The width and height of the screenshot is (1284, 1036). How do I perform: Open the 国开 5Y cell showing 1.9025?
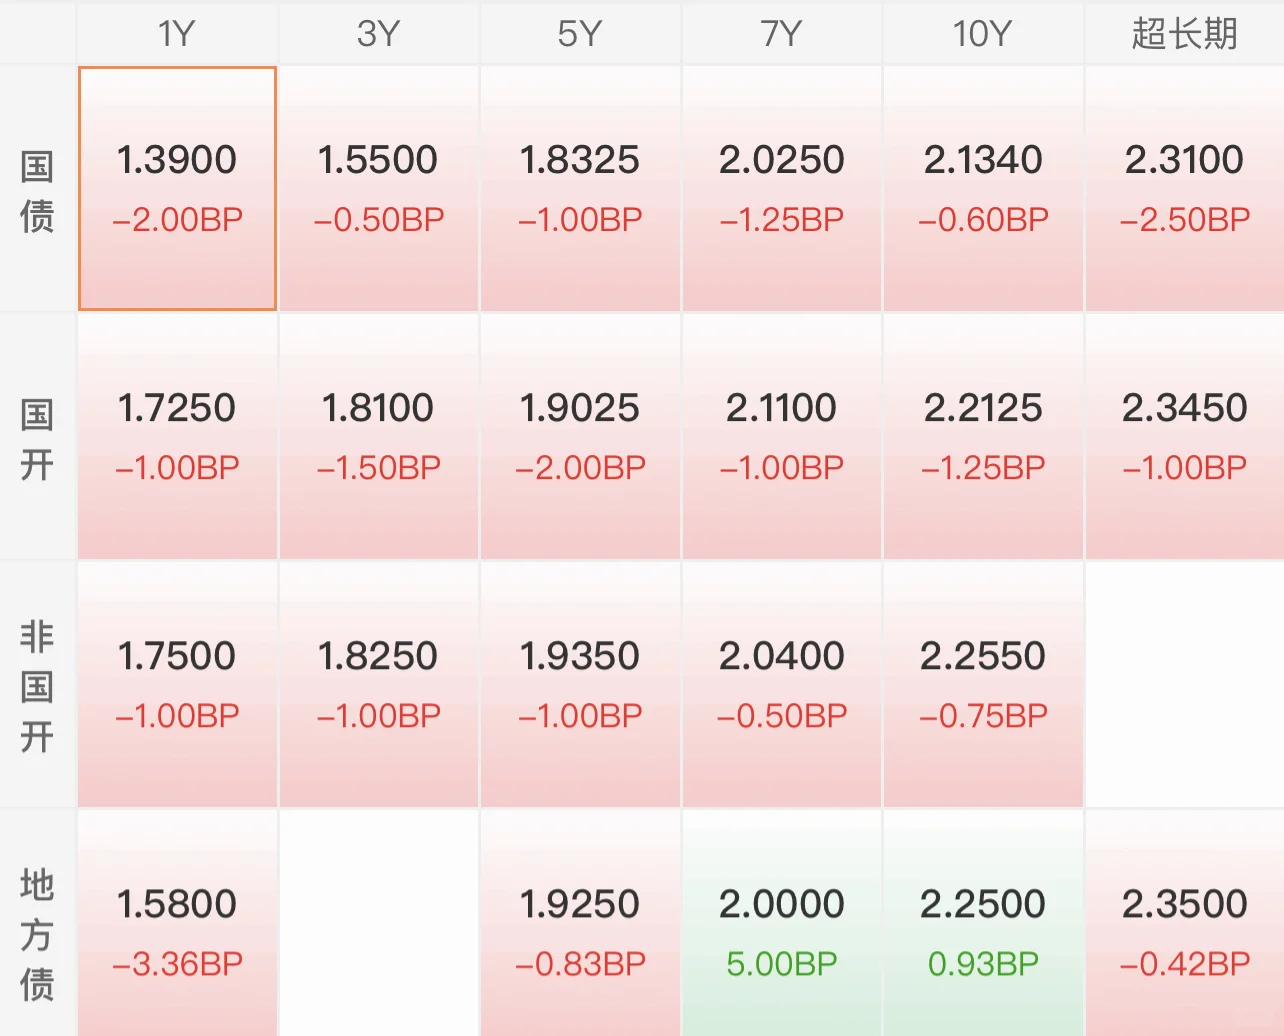(580, 436)
